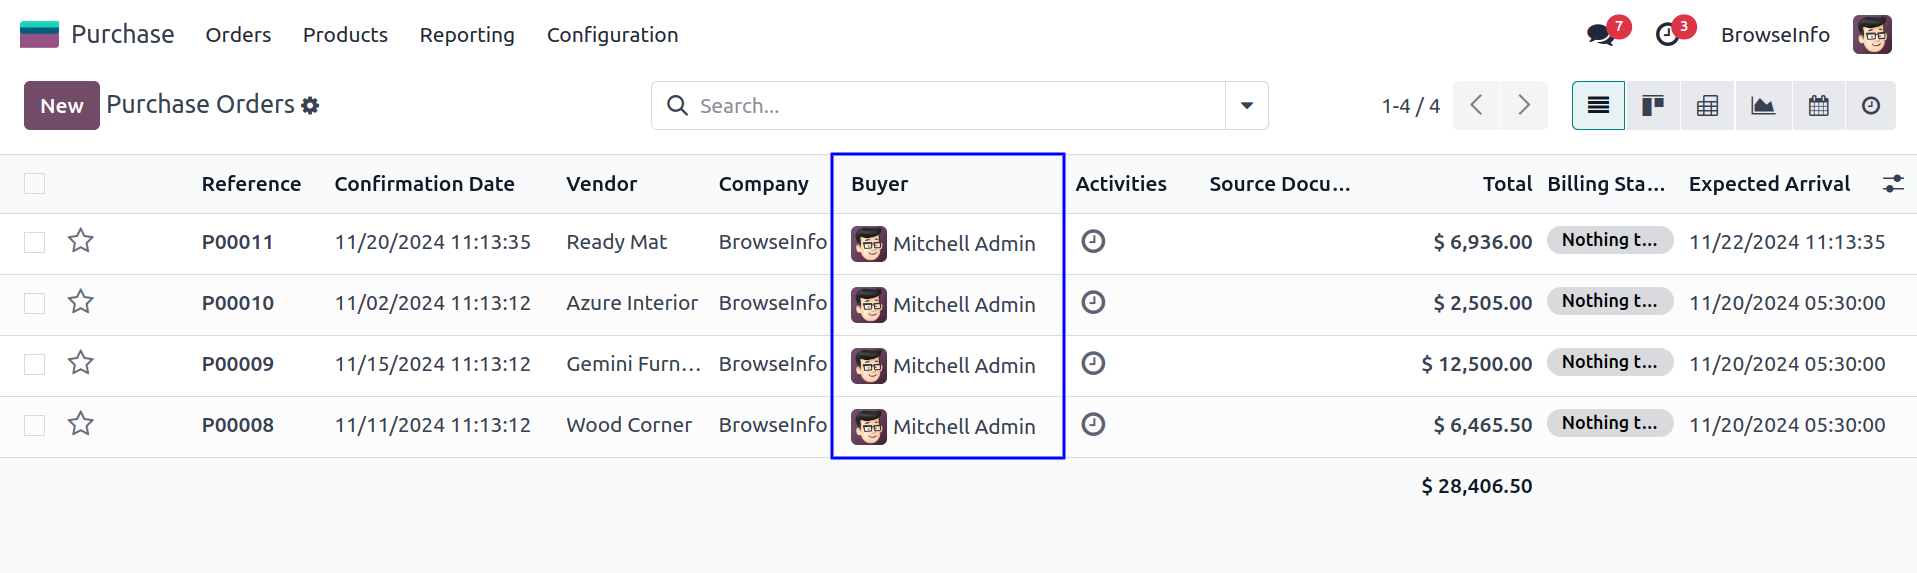Tick the checkbox for order P00009
Screen dimensions: 1917x573
coord(35,364)
